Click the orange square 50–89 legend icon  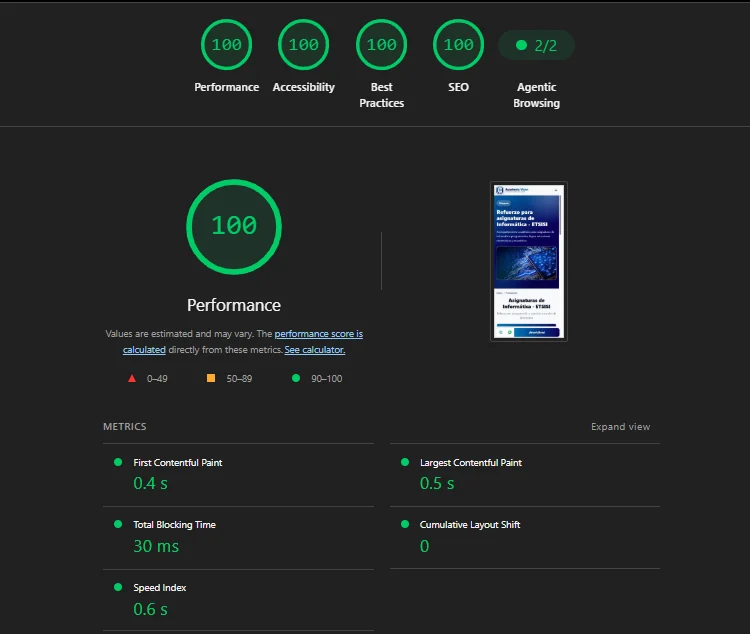coord(210,378)
